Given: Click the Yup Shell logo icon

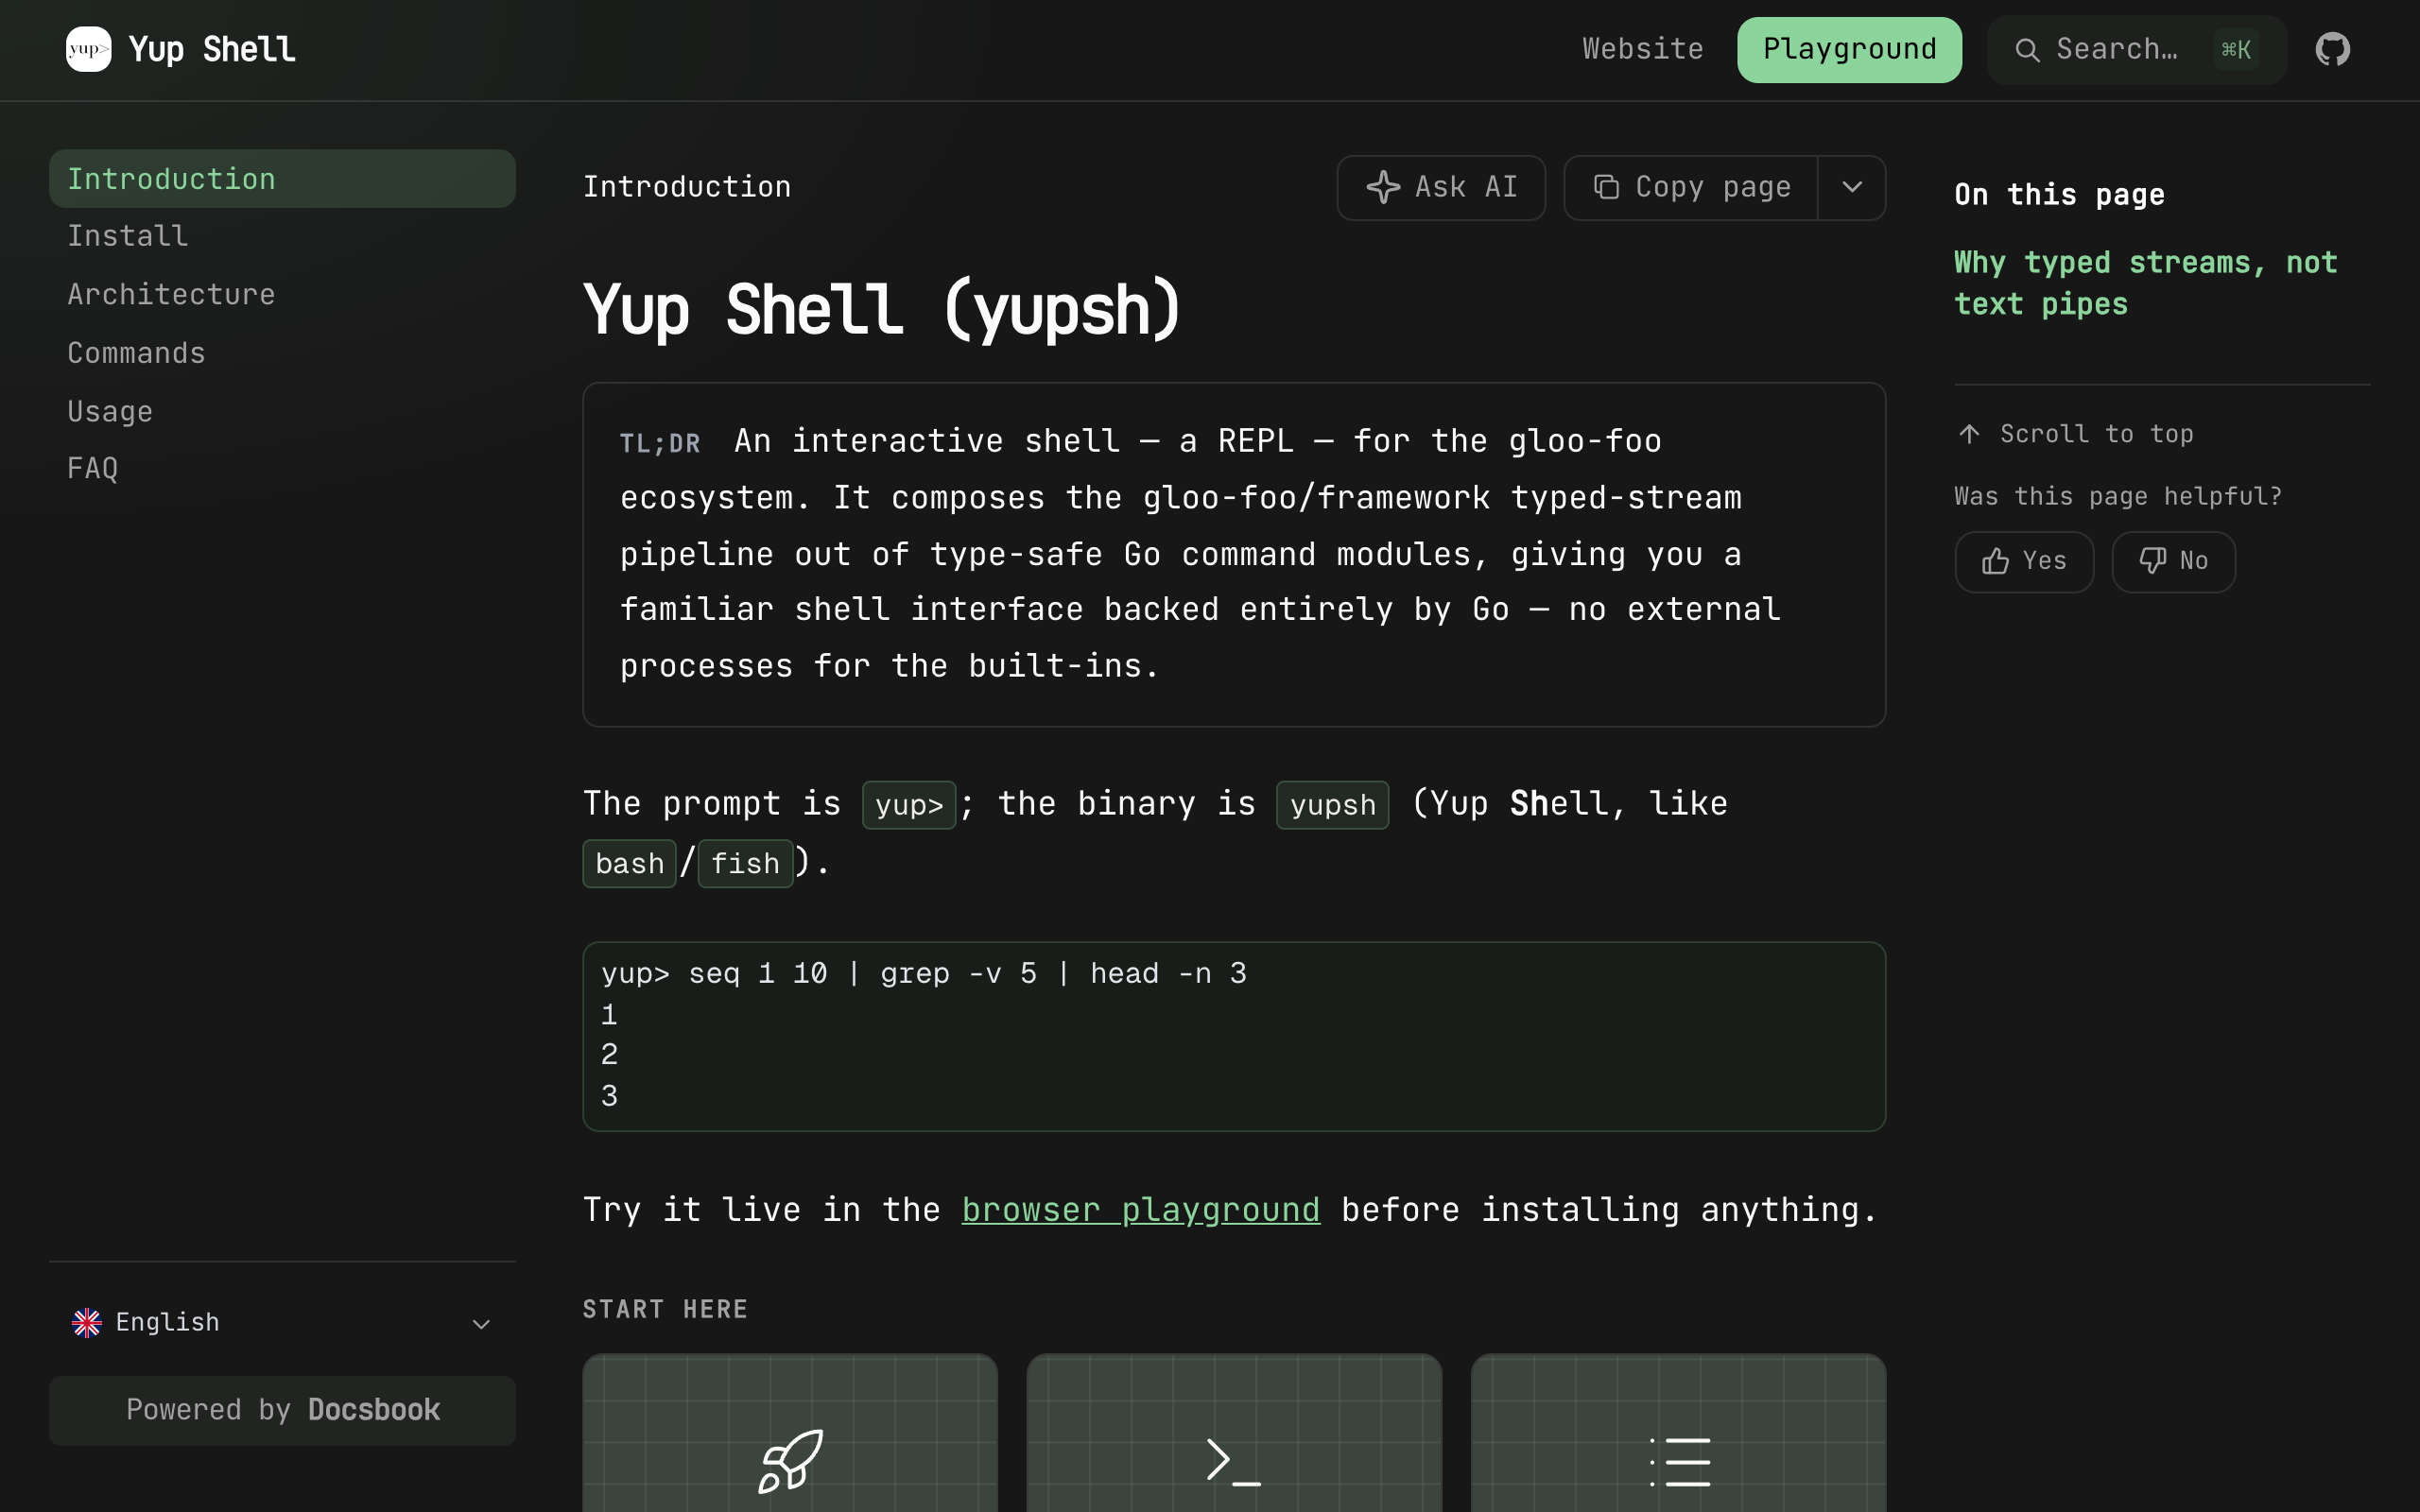Looking at the screenshot, I should (88, 49).
